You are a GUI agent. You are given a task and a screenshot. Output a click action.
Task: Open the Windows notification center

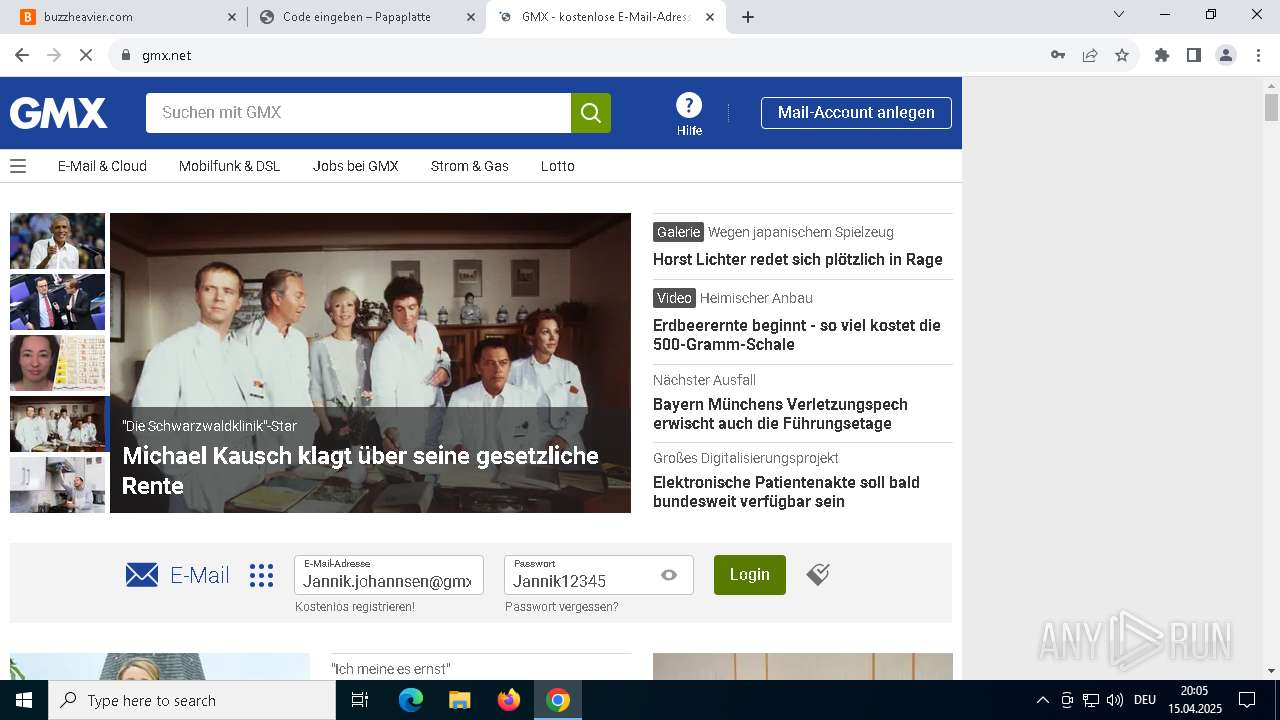[1247, 700]
